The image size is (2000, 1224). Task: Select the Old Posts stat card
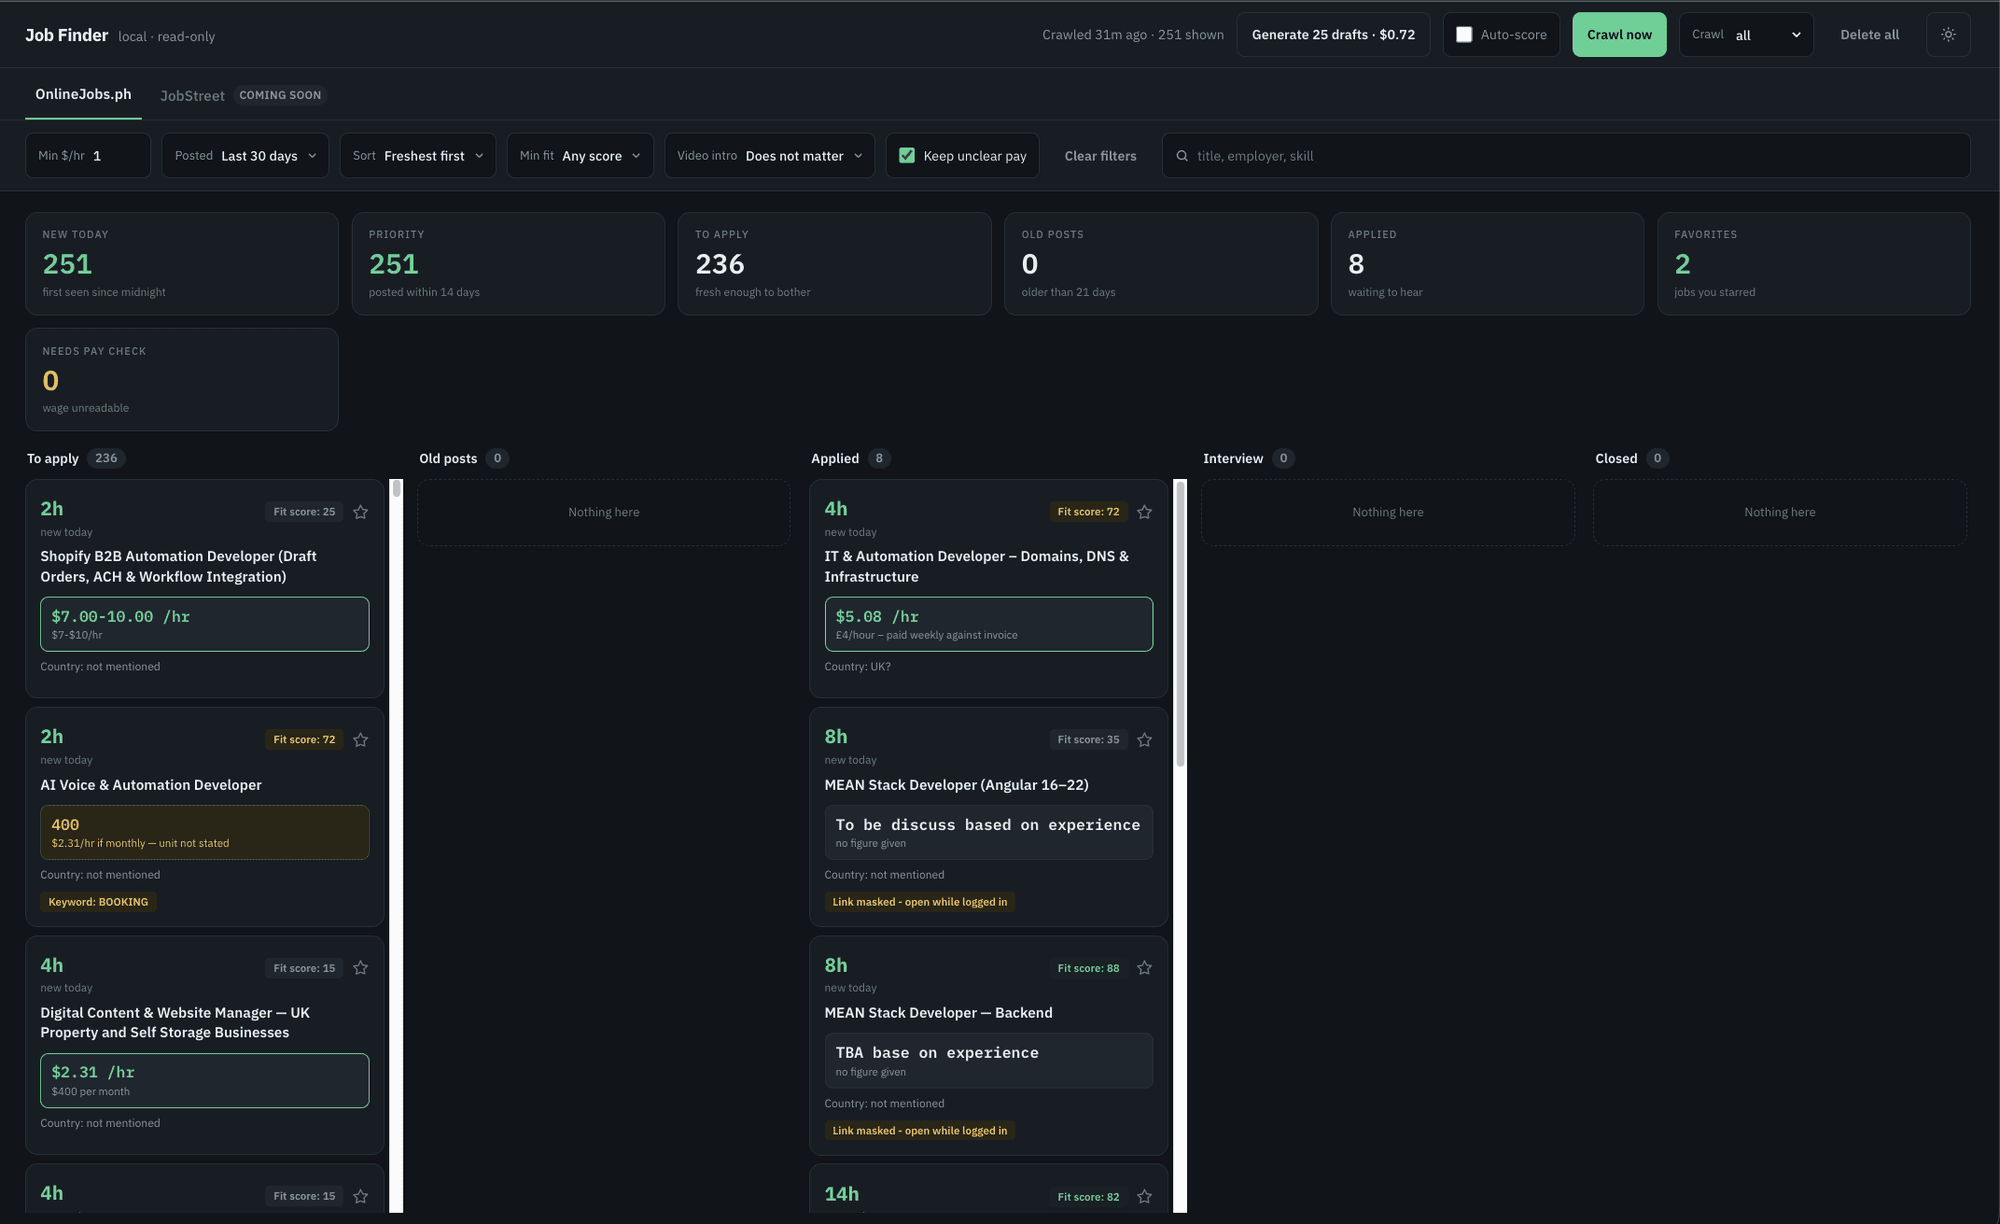coord(1161,264)
